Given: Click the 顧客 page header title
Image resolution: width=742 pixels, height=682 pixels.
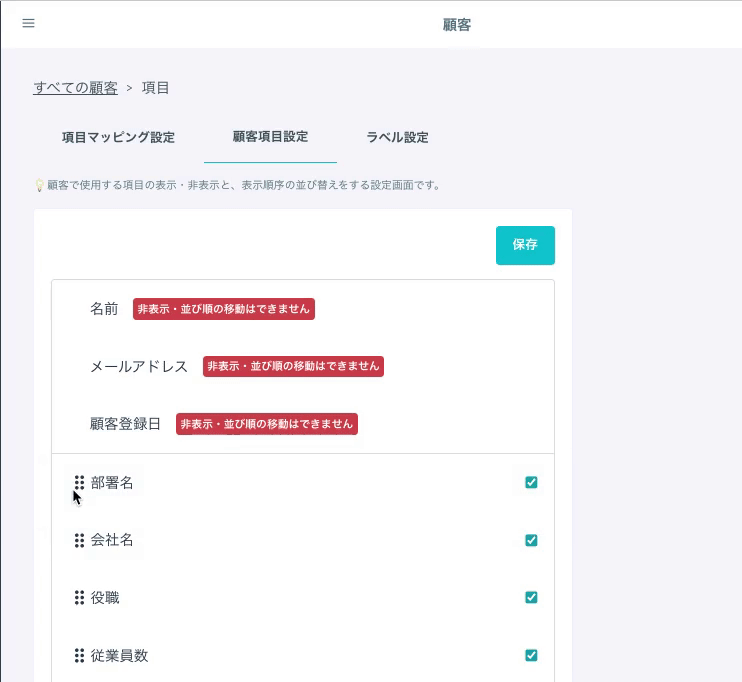Looking at the screenshot, I should pyautogui.click(x=457, y=25).
